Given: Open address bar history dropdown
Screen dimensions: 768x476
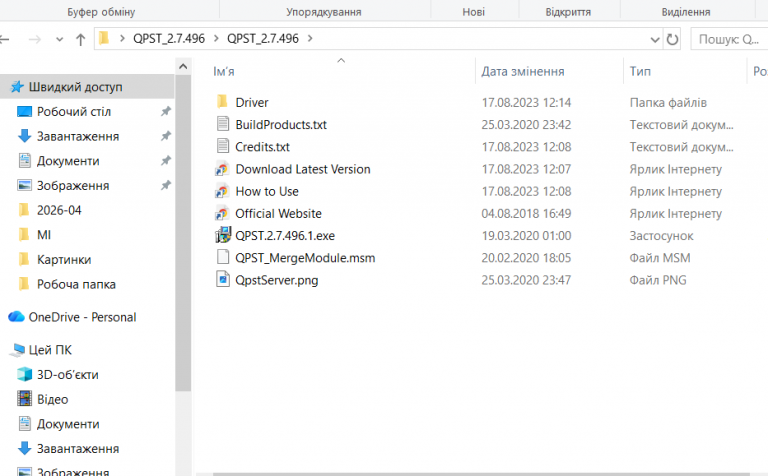Looking at the screenshot, I should [655, 39].
